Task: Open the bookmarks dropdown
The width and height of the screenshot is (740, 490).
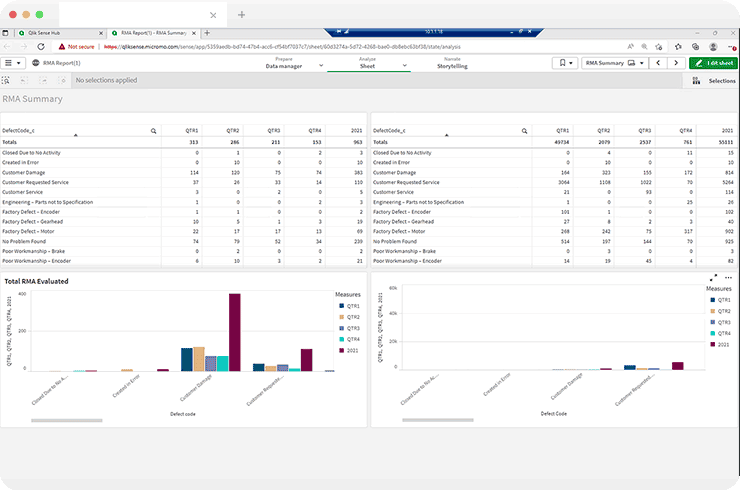Action: (x=565, y=63)
